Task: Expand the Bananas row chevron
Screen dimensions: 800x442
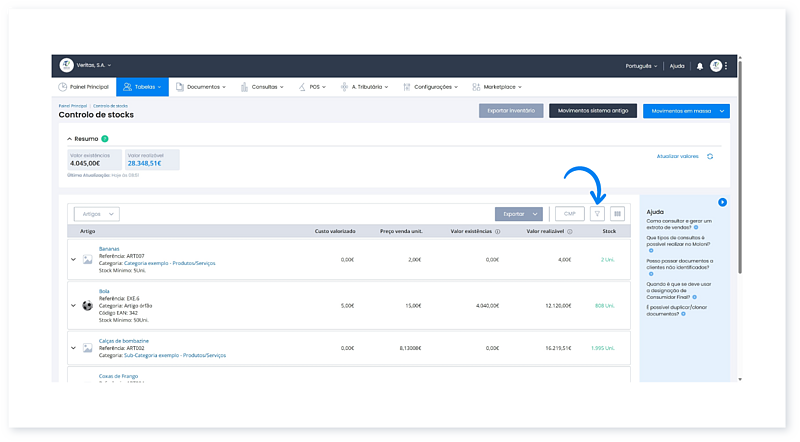Action: 73,259
